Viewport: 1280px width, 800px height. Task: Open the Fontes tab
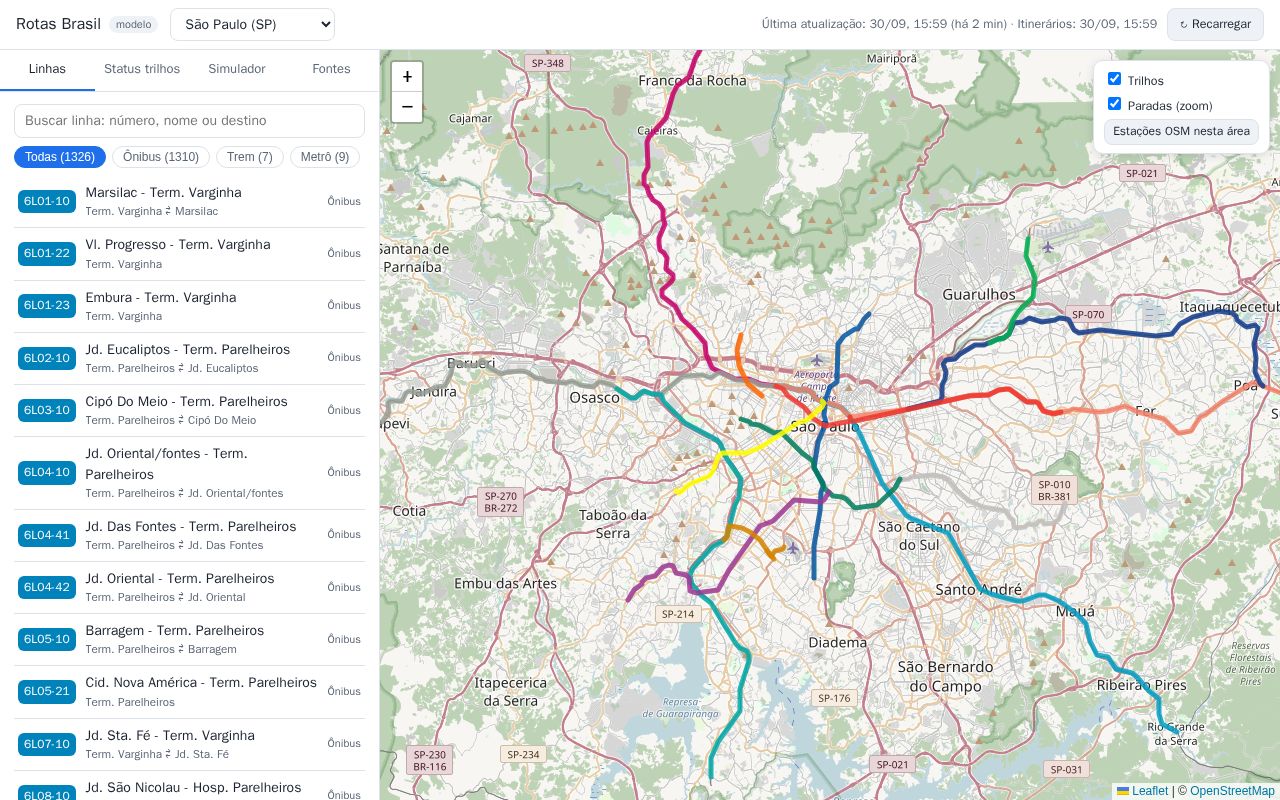[x=331, y=69]
